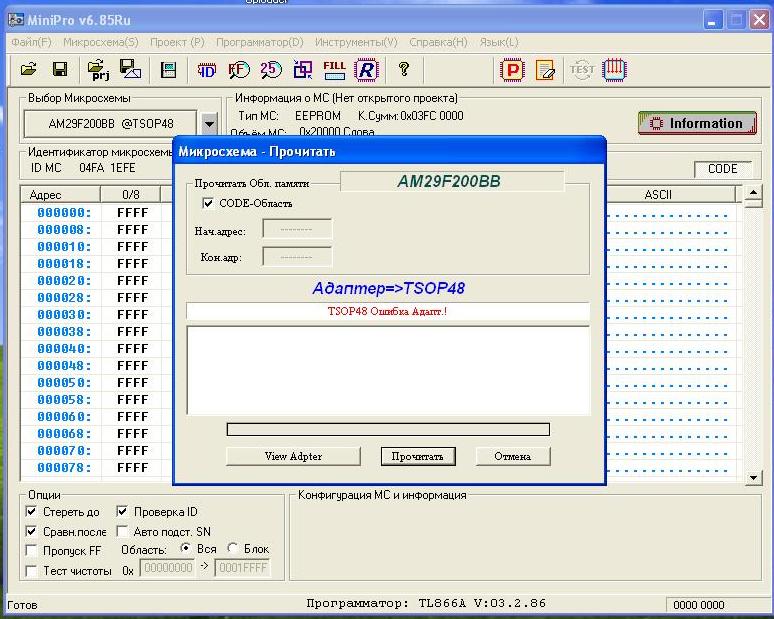Enable the Тест чистоты checkbox
Screen dimensions: 774x619
click(31, 571)
